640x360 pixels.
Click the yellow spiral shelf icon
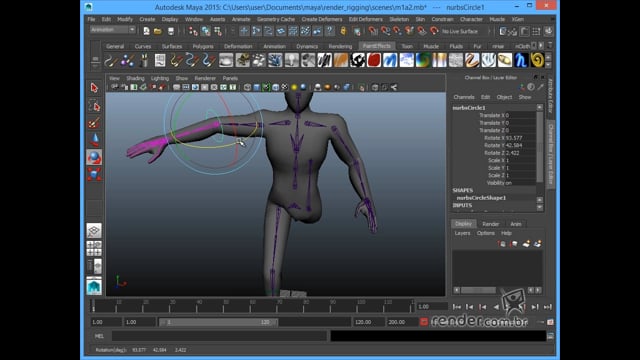pyautogui.click(x=538, y=60)
